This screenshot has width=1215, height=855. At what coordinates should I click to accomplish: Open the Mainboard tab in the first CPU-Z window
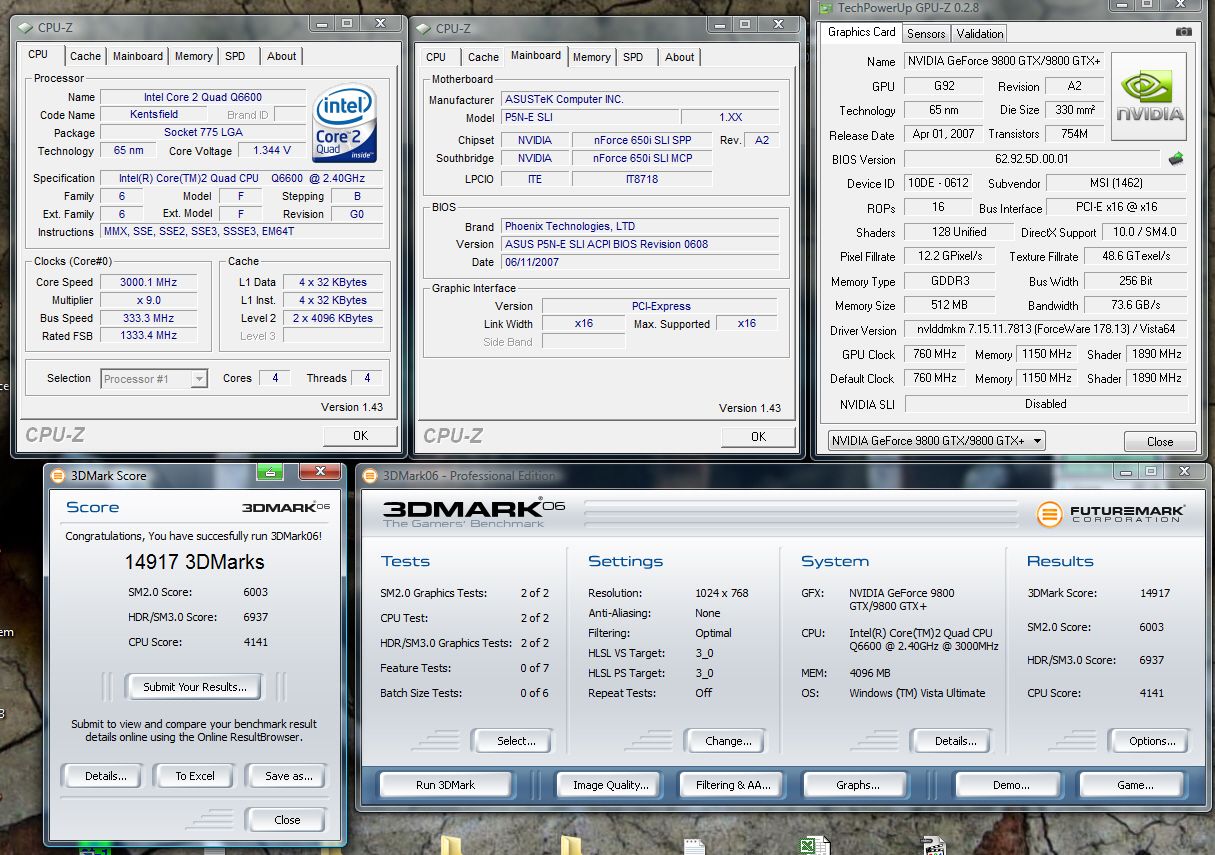pyautogui.click(x=138, y=56)
